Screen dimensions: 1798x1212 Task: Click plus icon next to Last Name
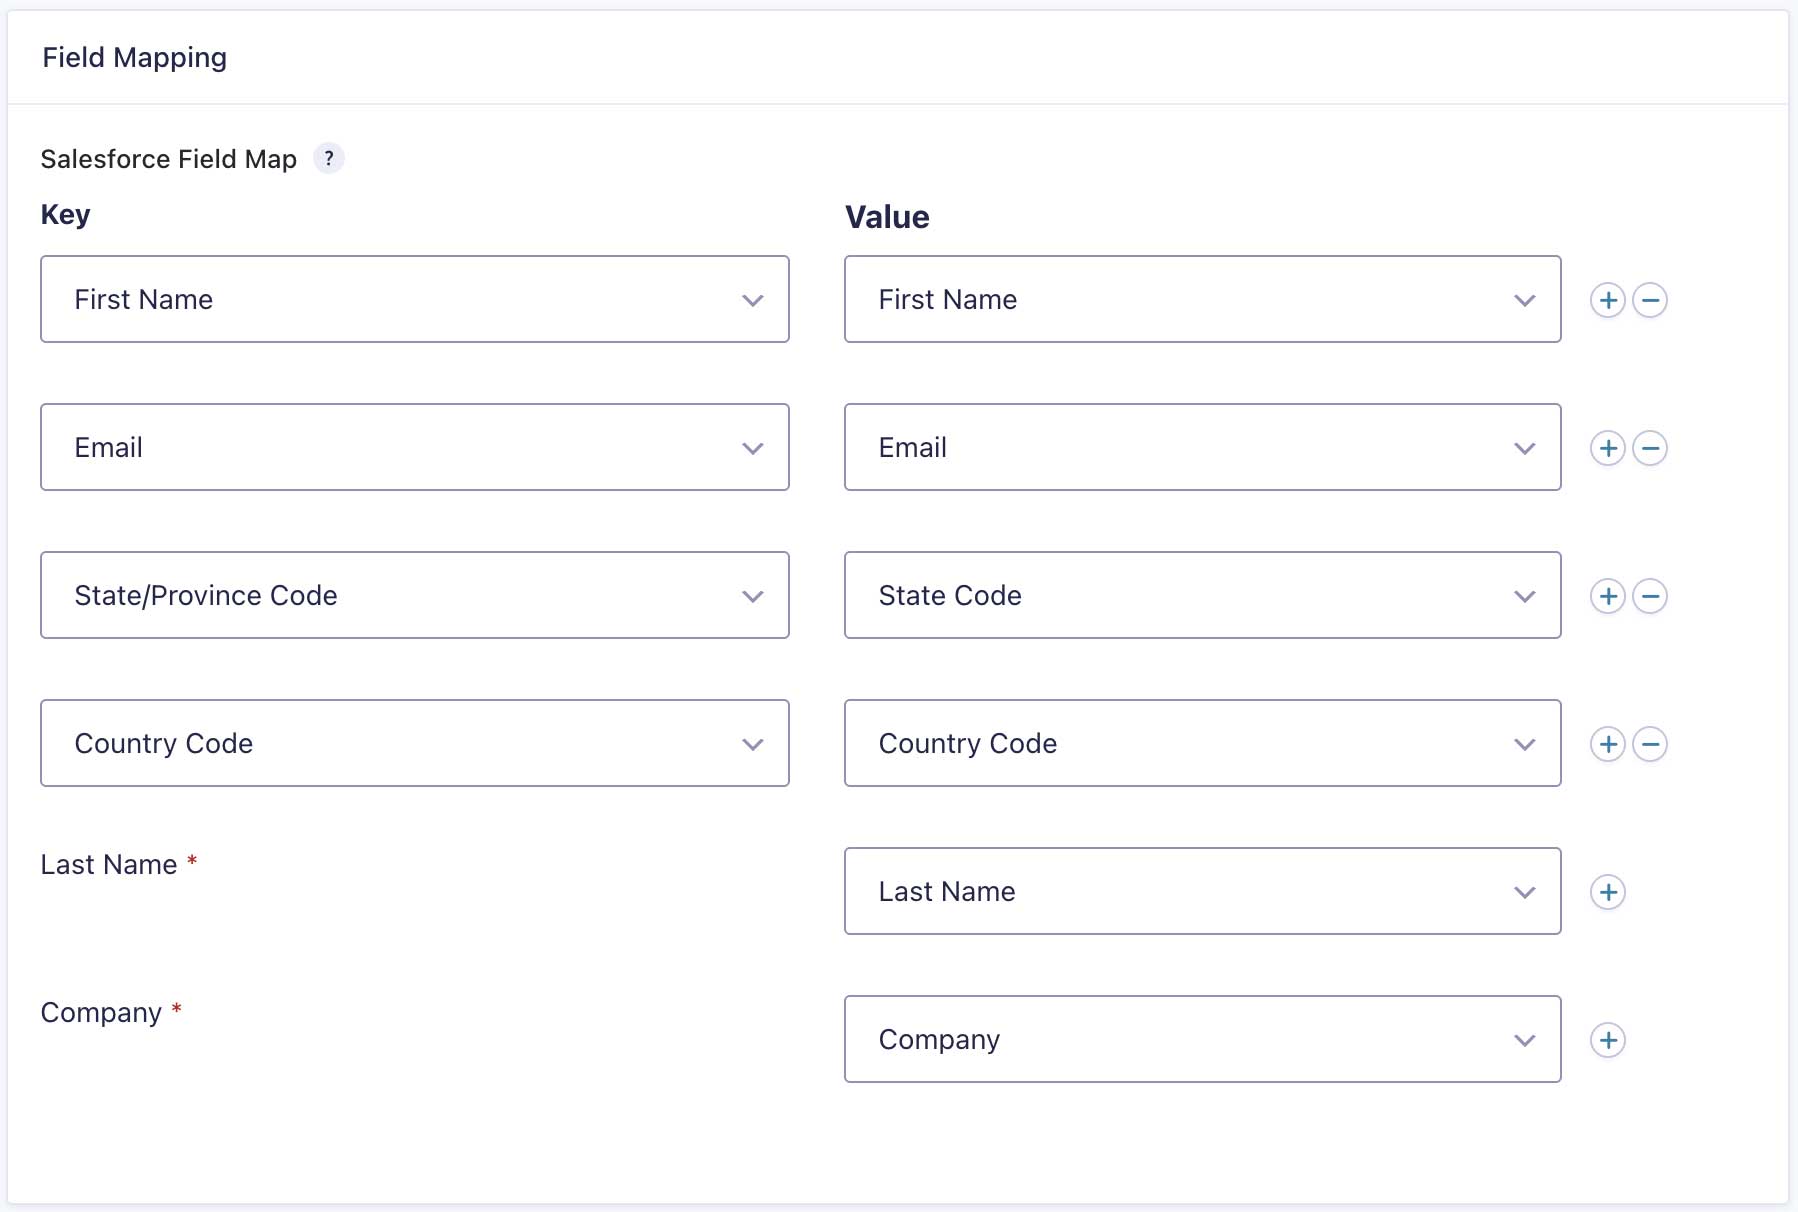pos(1607,892)
